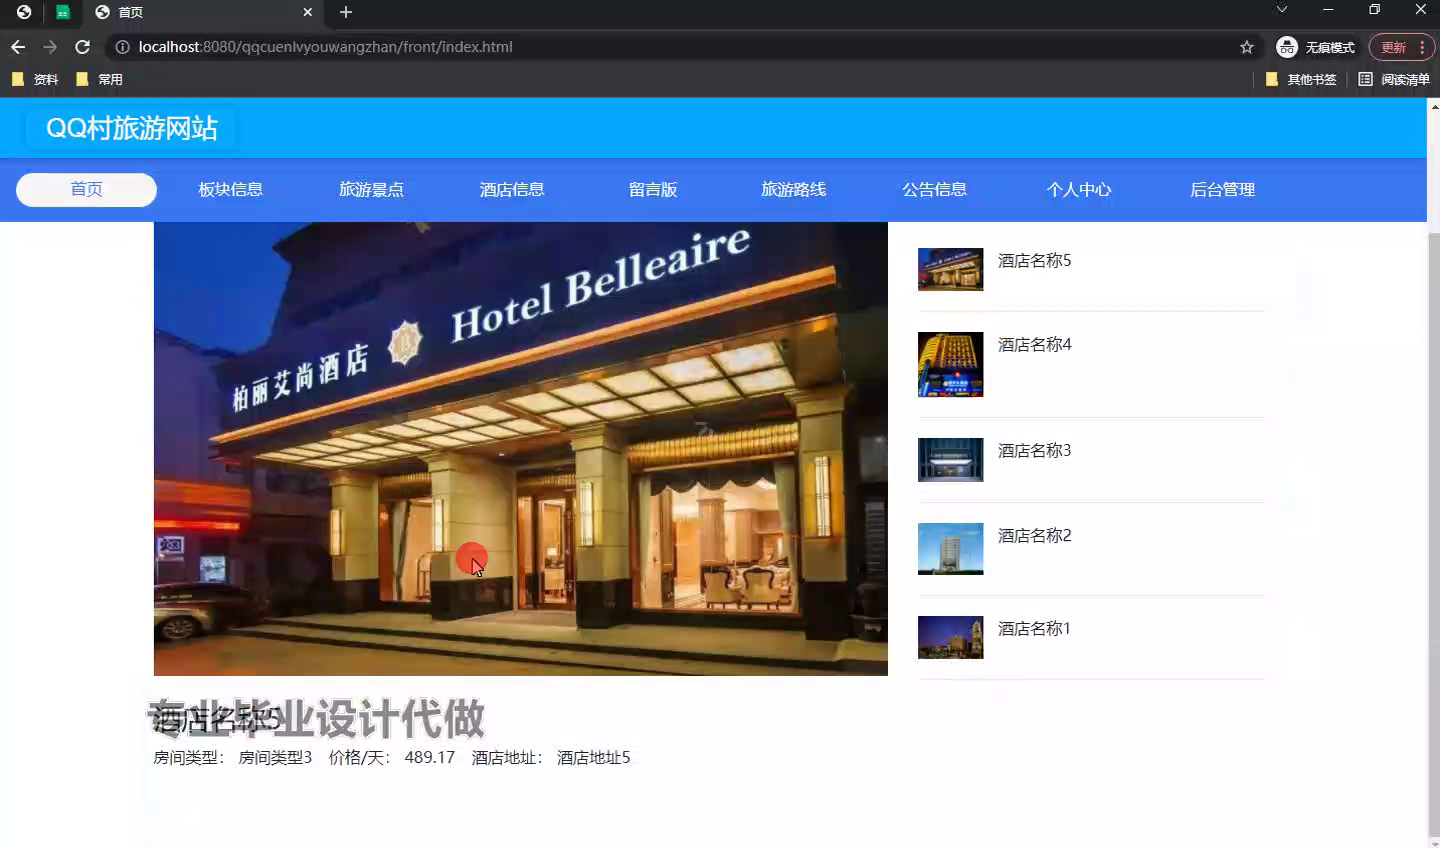Click the large Hotel Belleaire main image
Screen dimensions: 1440x848
click(521, 449)
